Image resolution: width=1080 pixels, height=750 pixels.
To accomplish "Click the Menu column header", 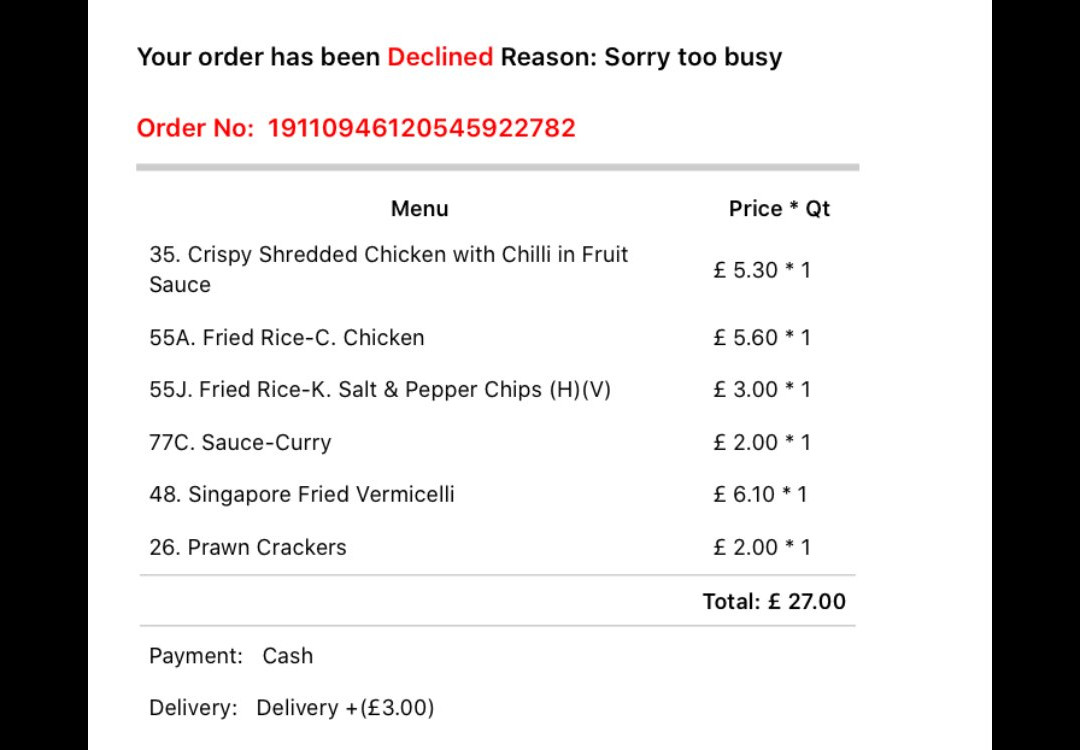I will click(419, 209).
